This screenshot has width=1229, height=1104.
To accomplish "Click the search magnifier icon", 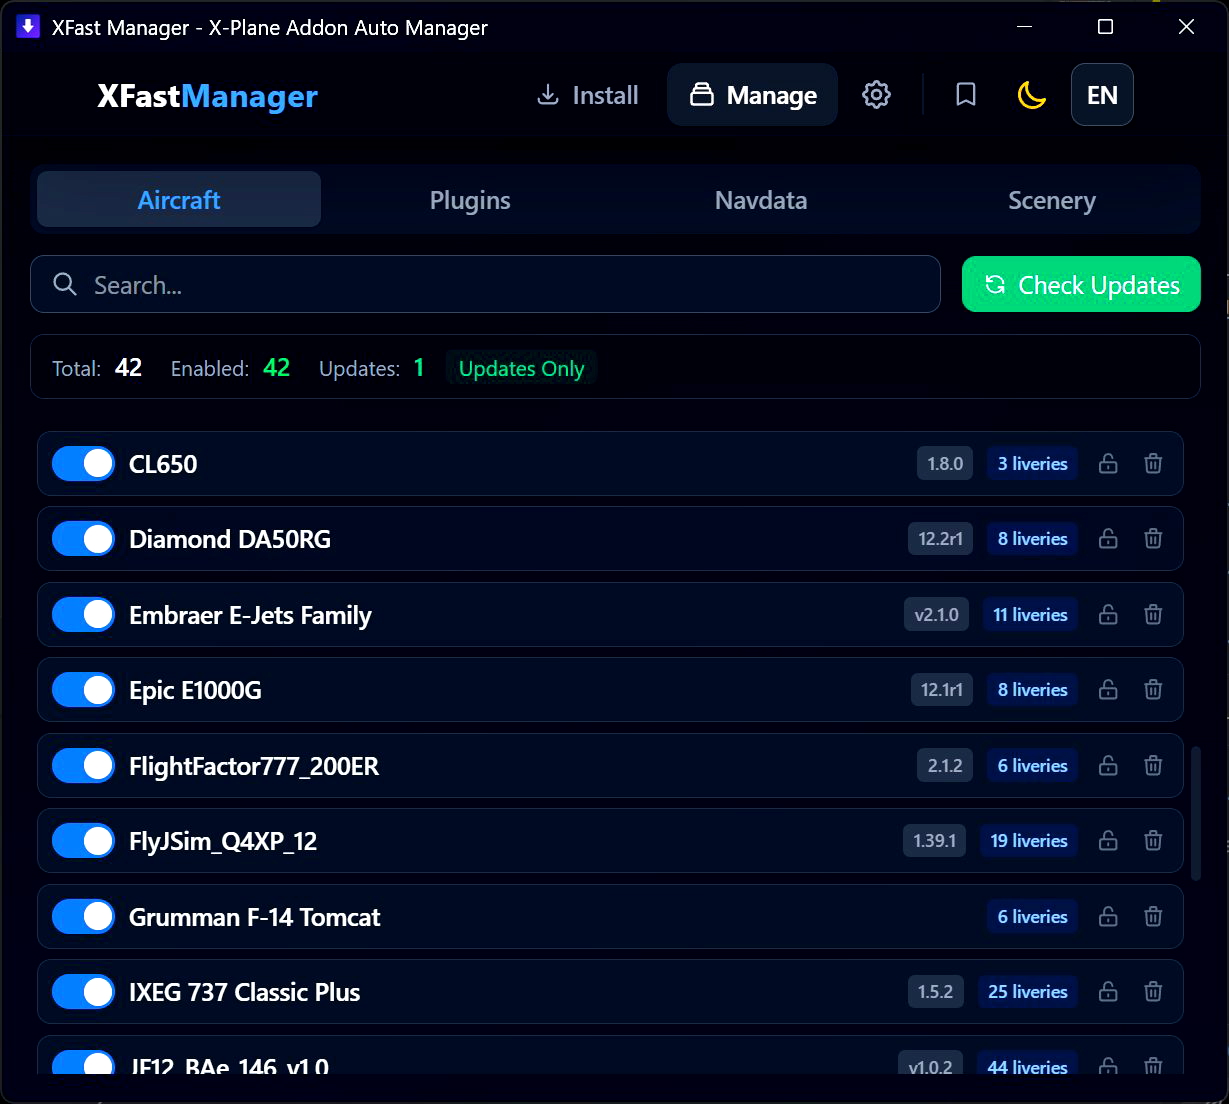I will [x=65, y=285].
